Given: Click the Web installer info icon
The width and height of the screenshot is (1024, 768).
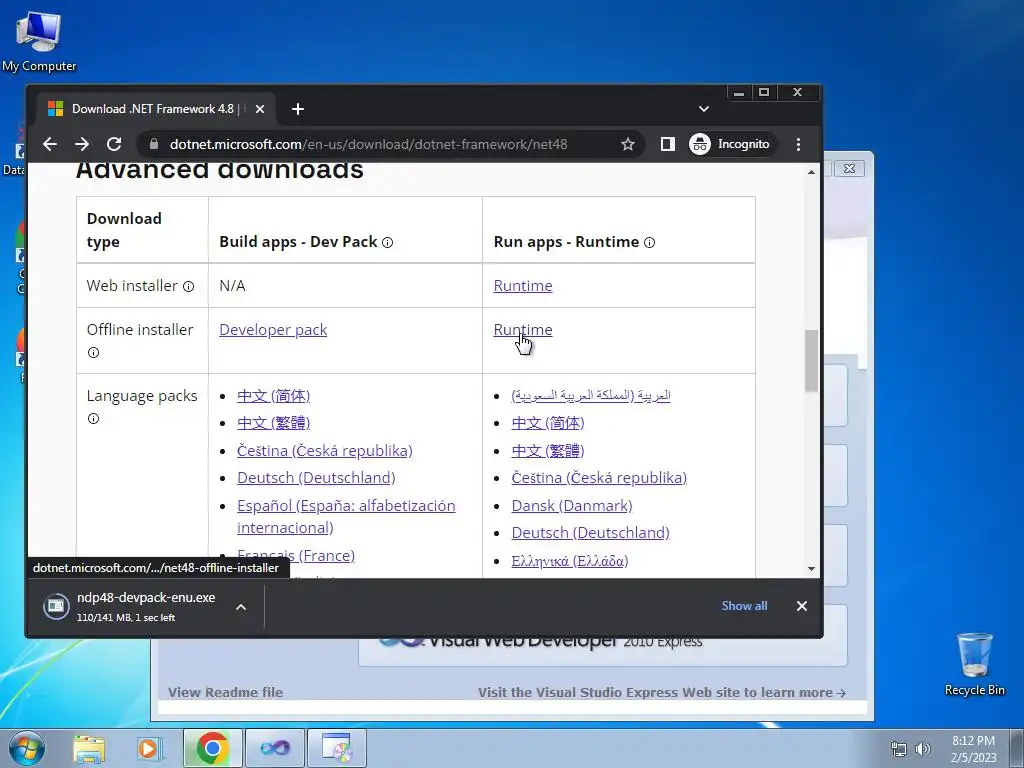Looking at the screenshot, I should (188, 286).
